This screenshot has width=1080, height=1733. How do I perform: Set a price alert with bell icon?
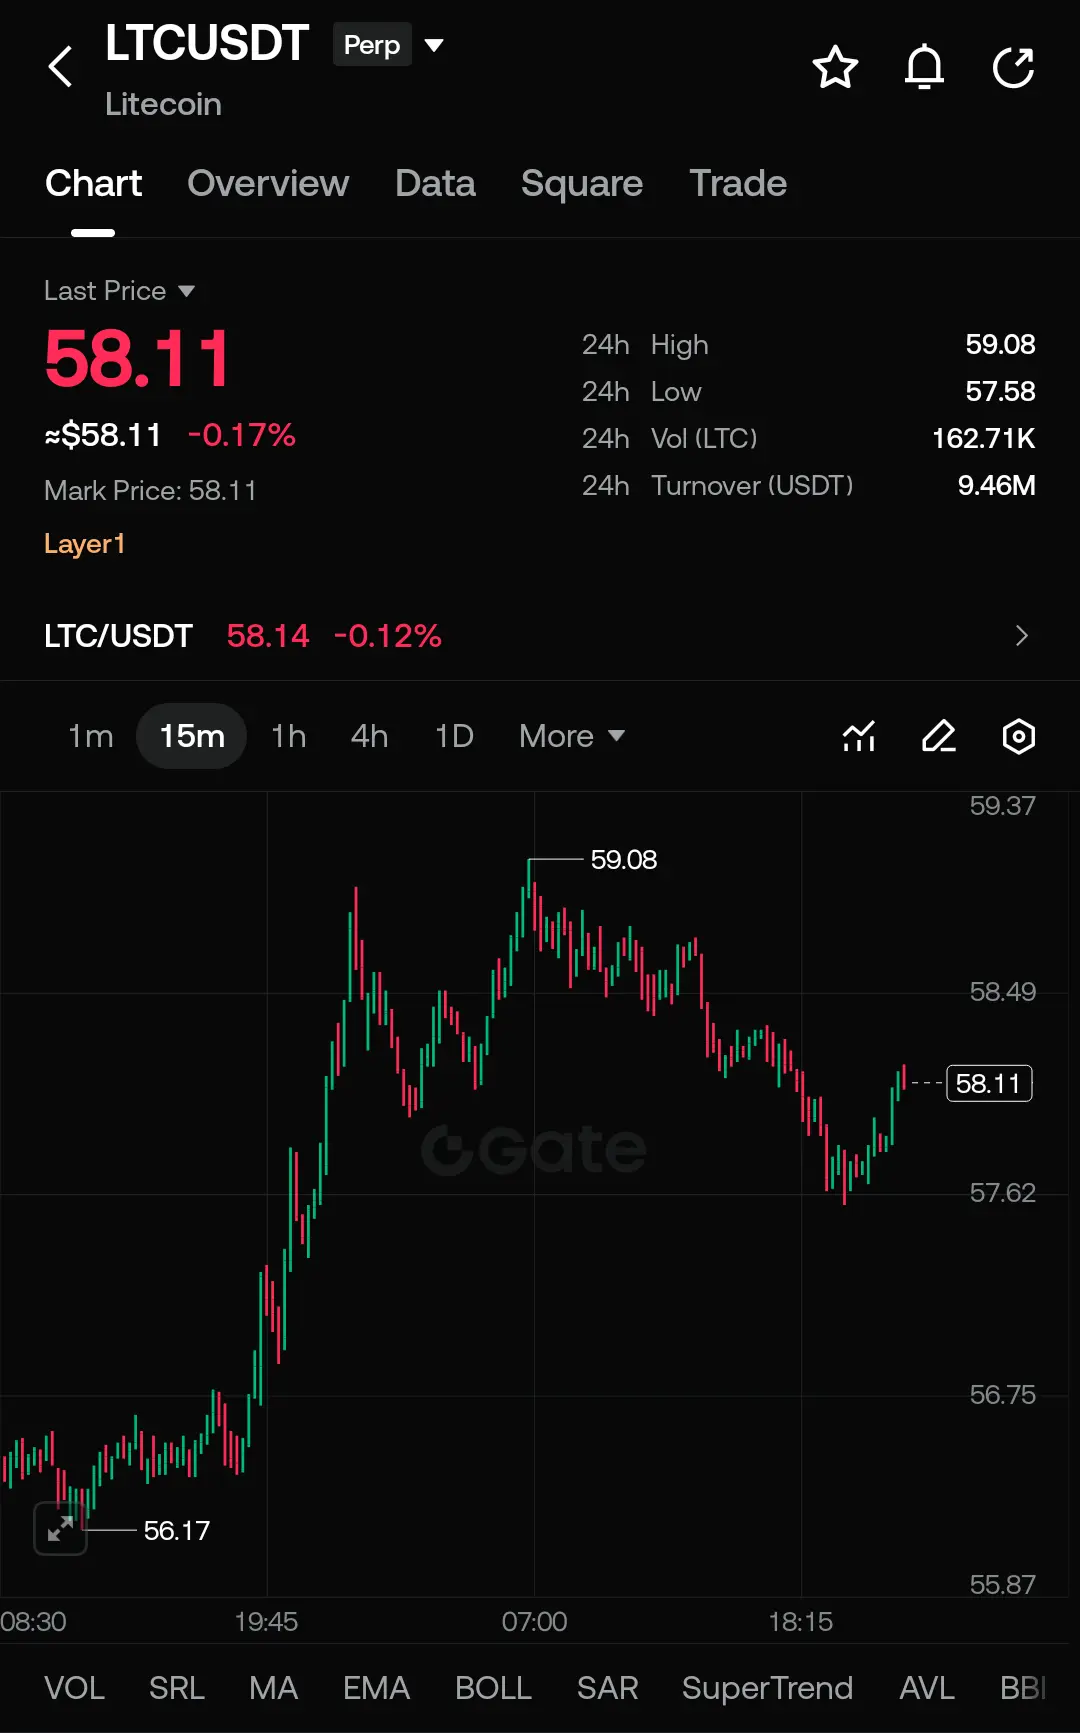point(924,67)
